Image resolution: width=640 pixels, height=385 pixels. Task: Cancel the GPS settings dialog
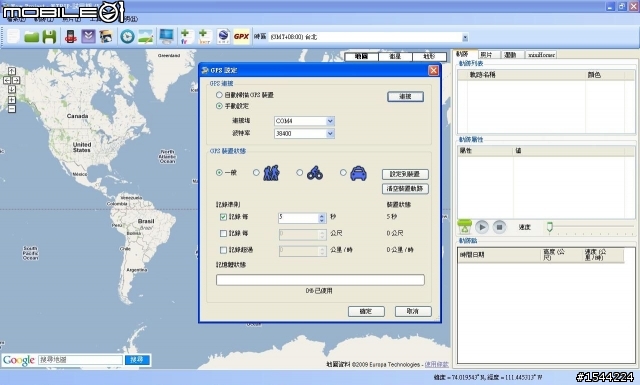click(413, 312)
